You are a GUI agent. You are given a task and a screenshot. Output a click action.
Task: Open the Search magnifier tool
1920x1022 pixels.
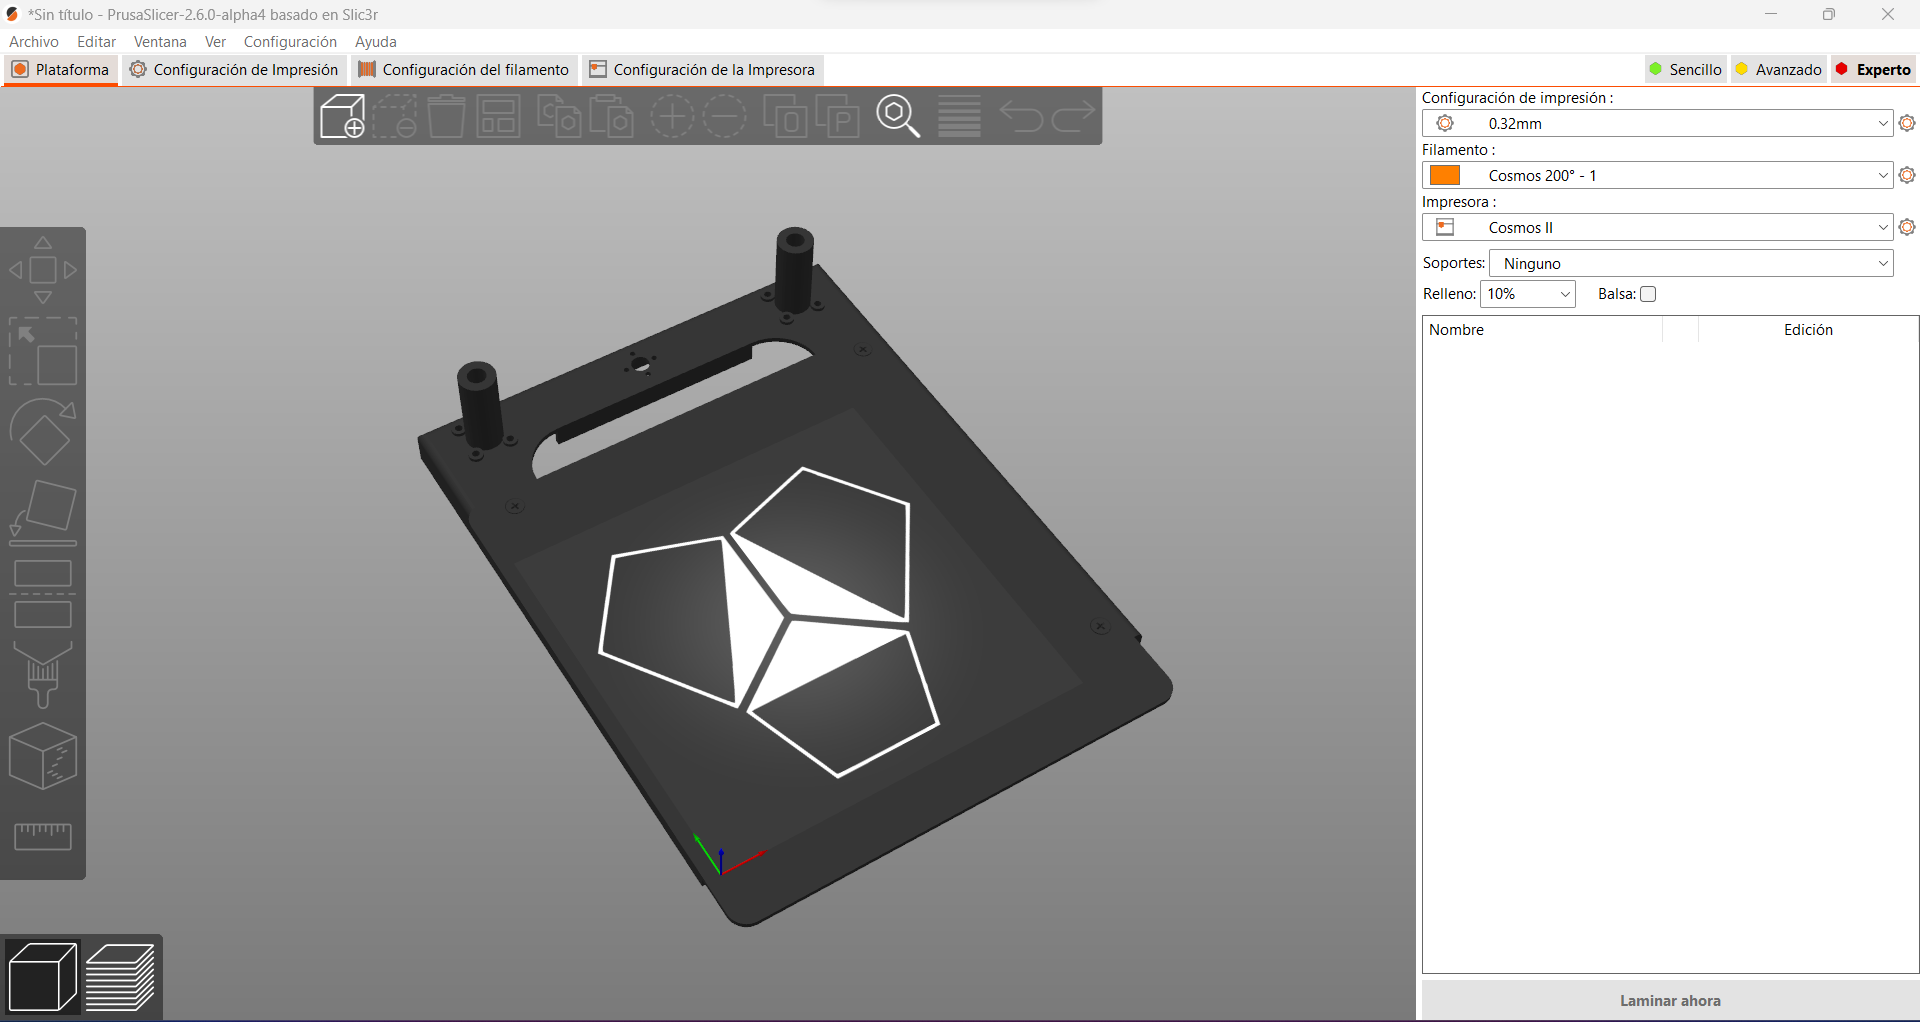pos(898,116)
